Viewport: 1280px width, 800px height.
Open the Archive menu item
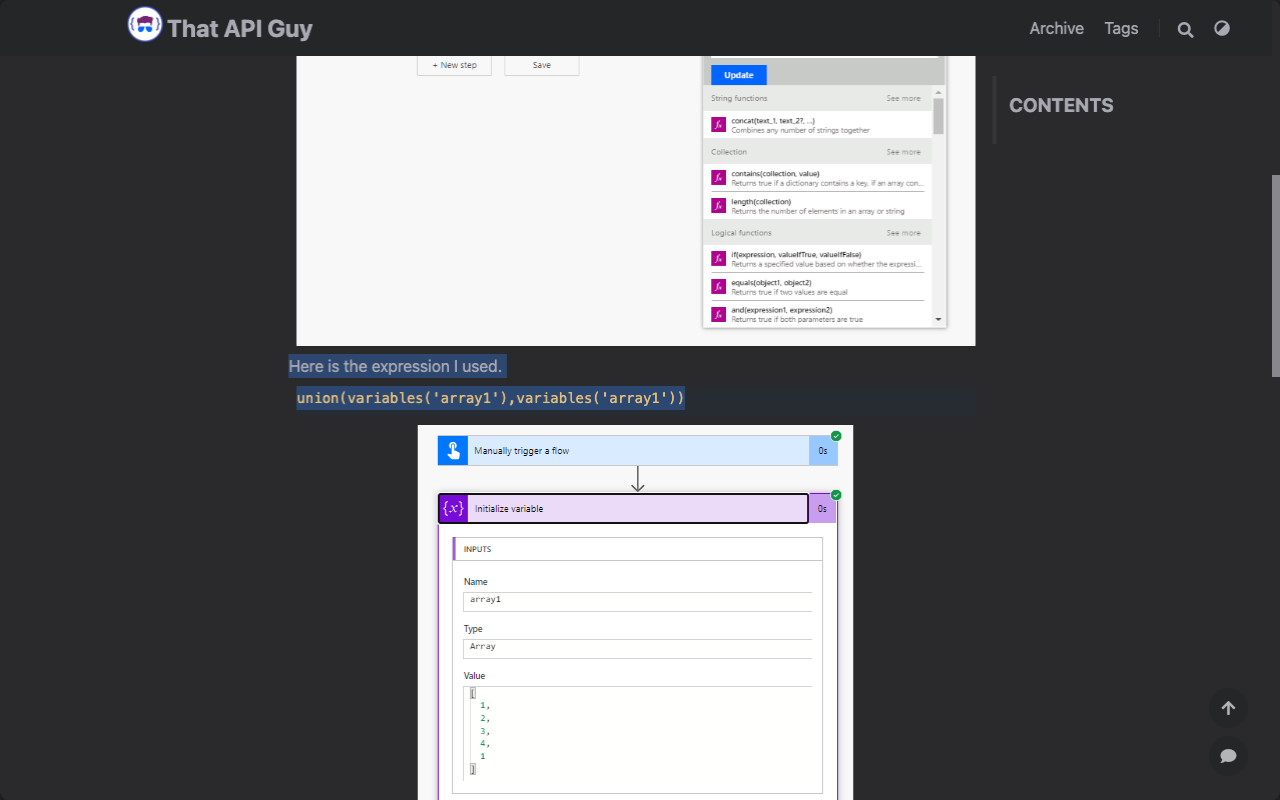click(x=1056, y=28)
